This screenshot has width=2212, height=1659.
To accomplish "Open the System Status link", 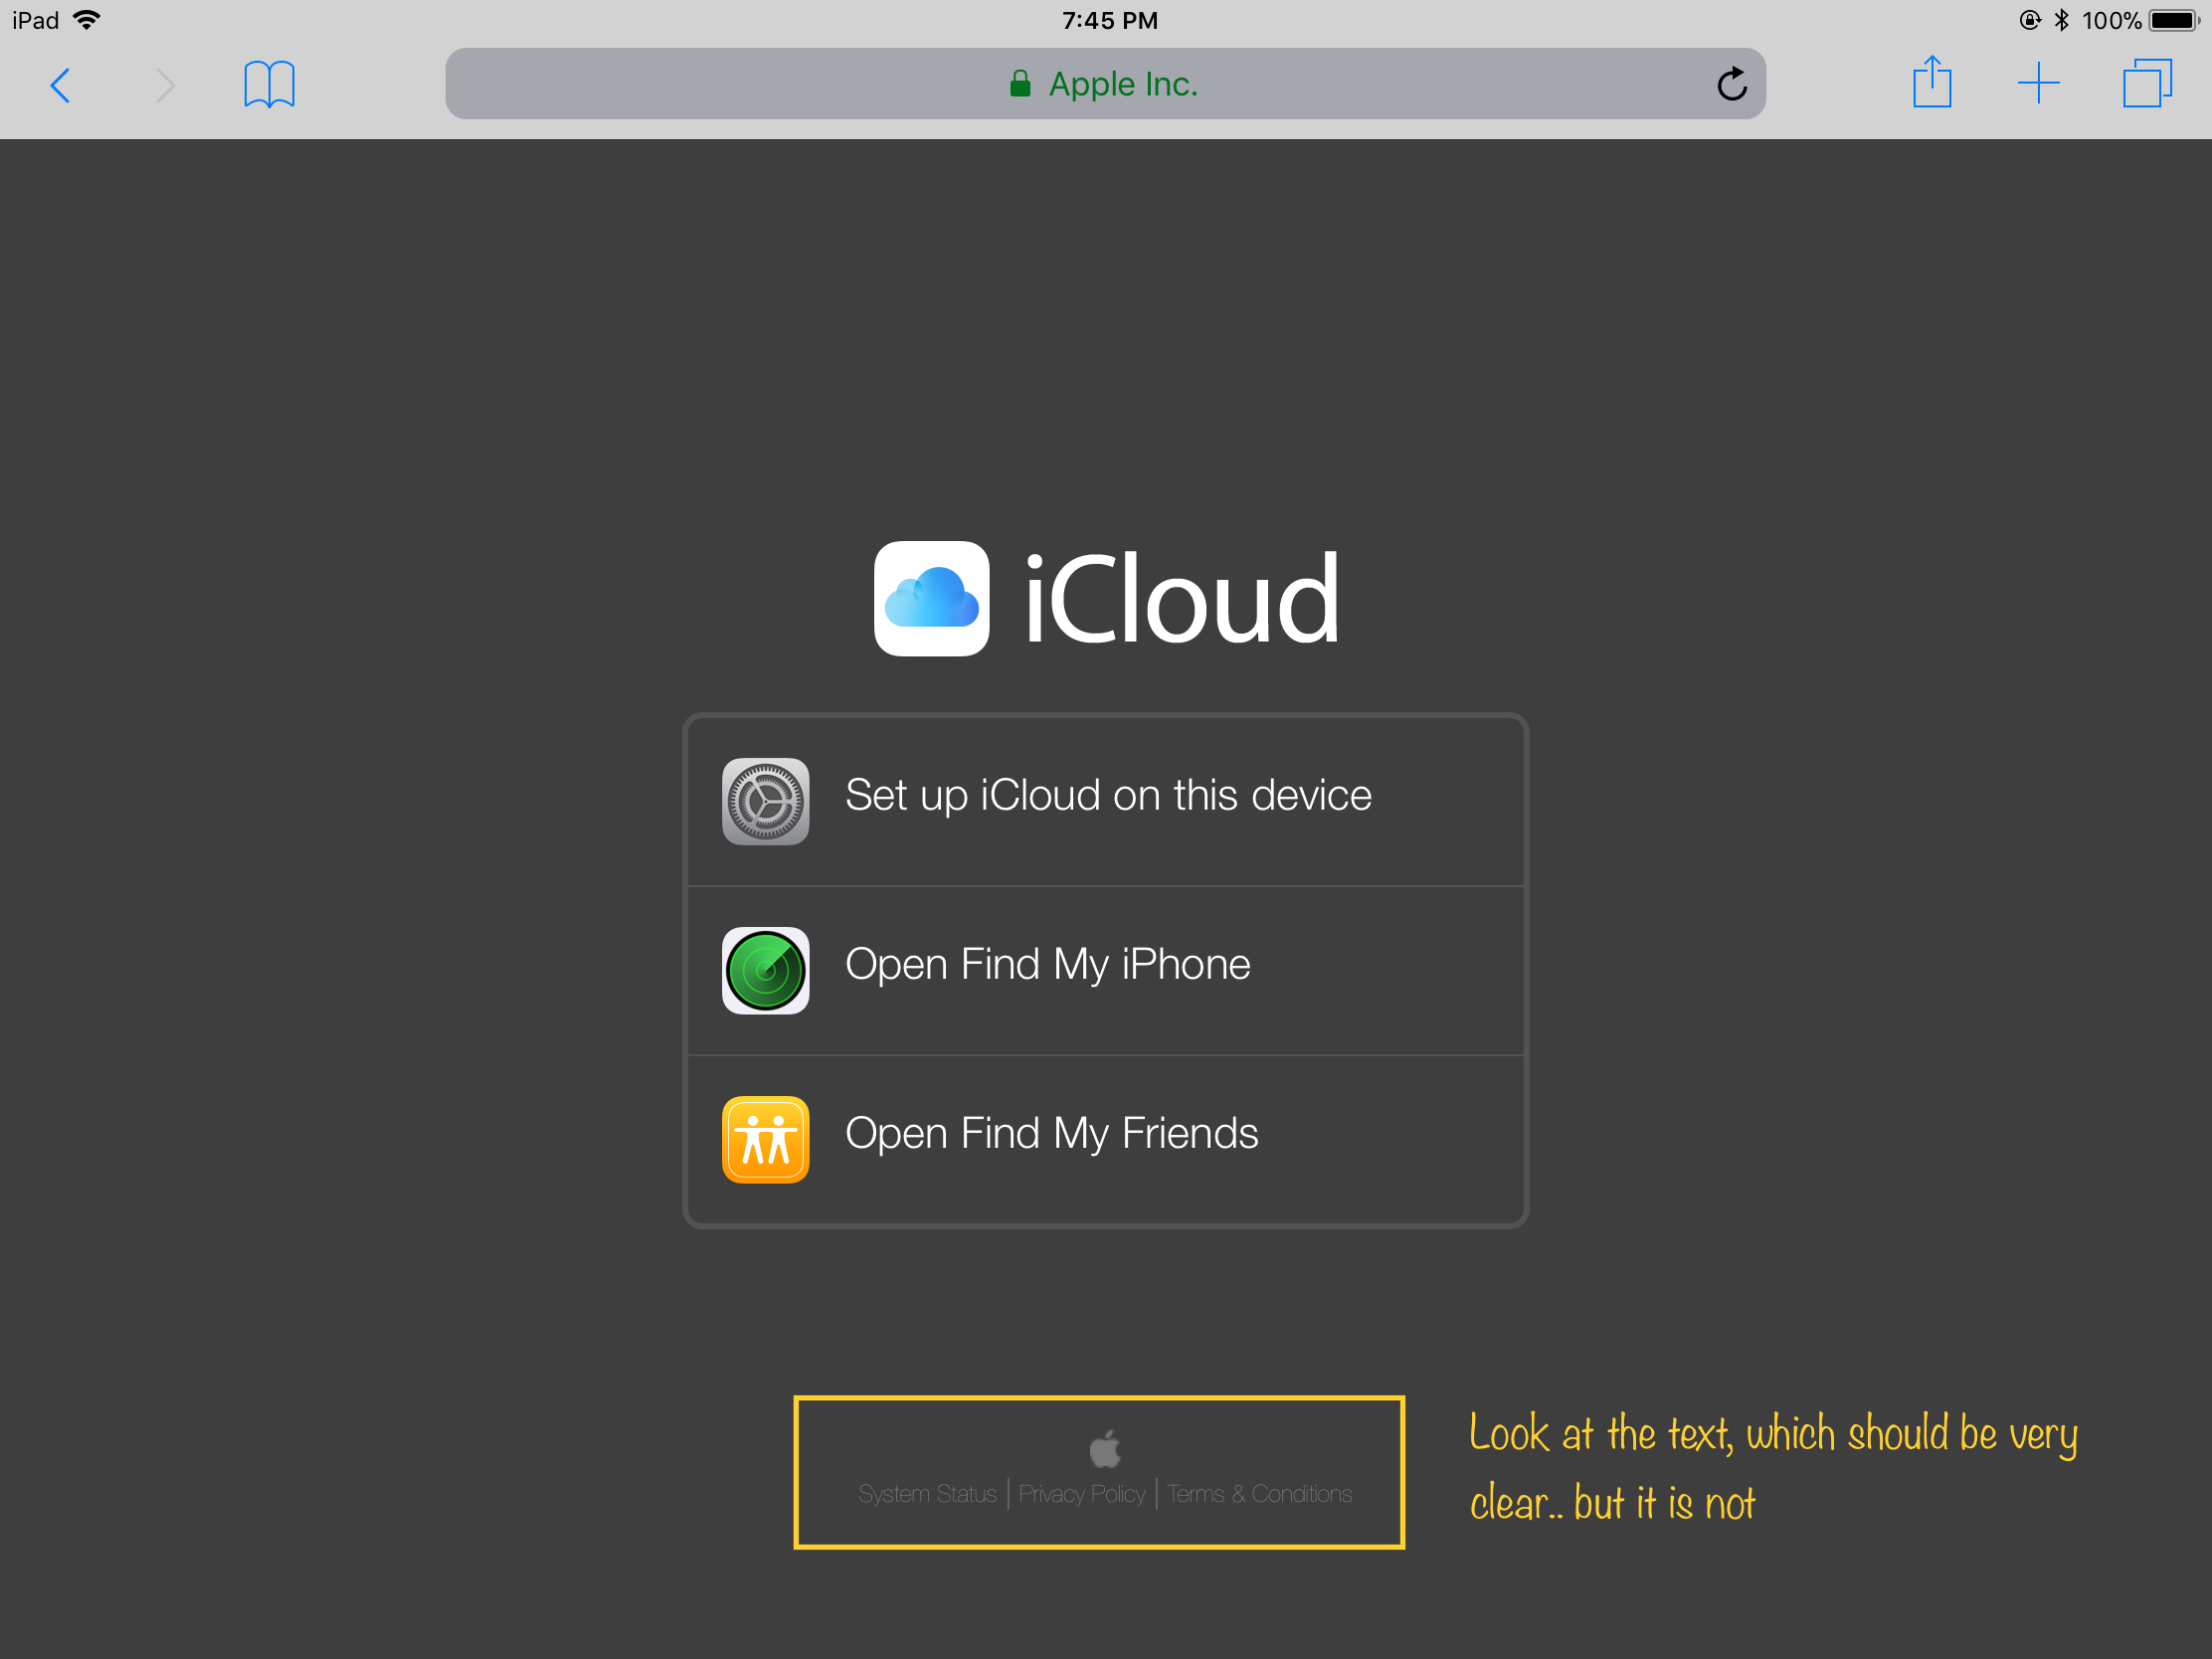I will (x=927, y=1494).
